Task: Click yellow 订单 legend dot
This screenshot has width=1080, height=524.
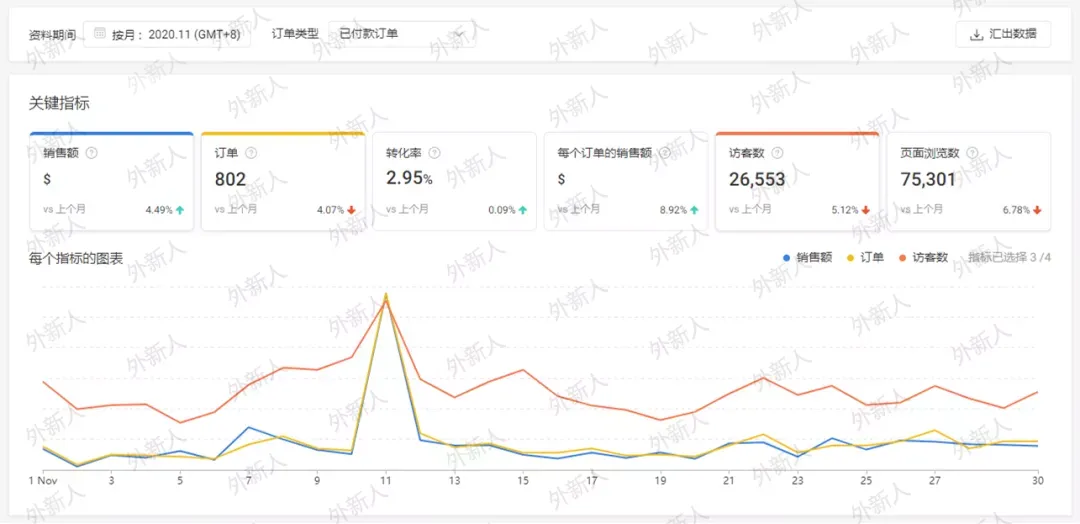Action: (850, 258)
